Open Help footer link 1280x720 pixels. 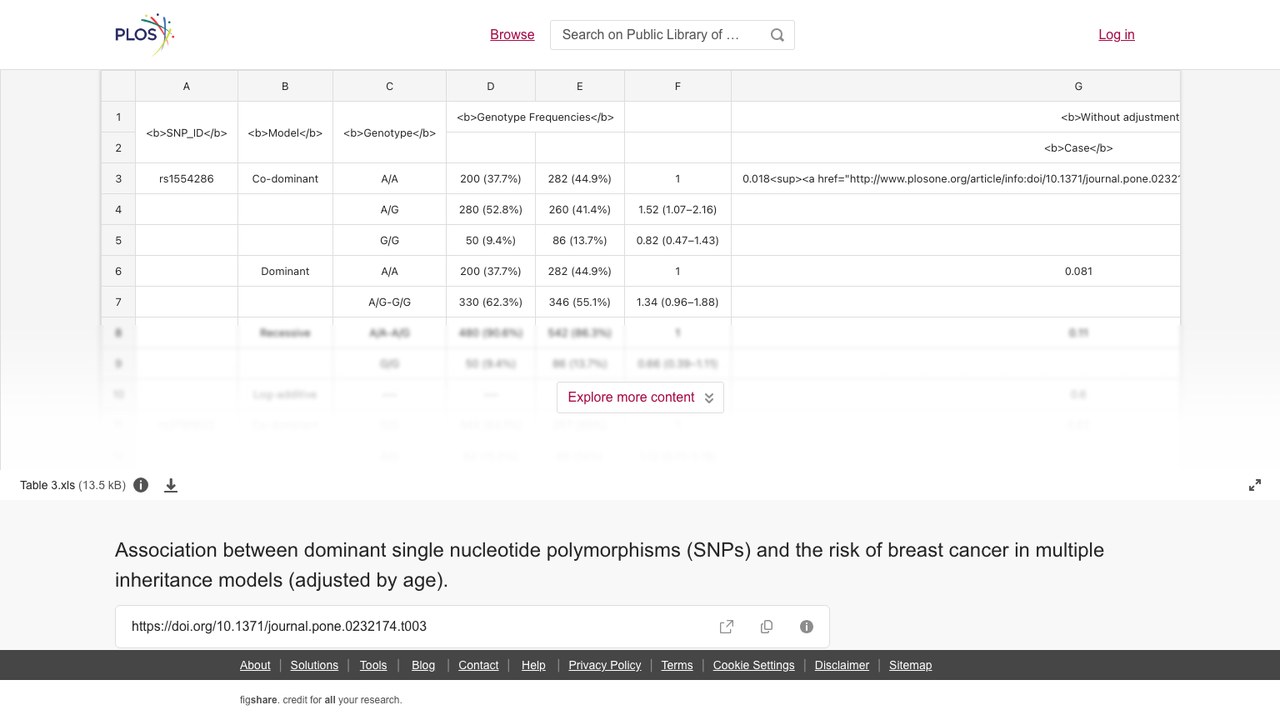[x=534, y=665]
